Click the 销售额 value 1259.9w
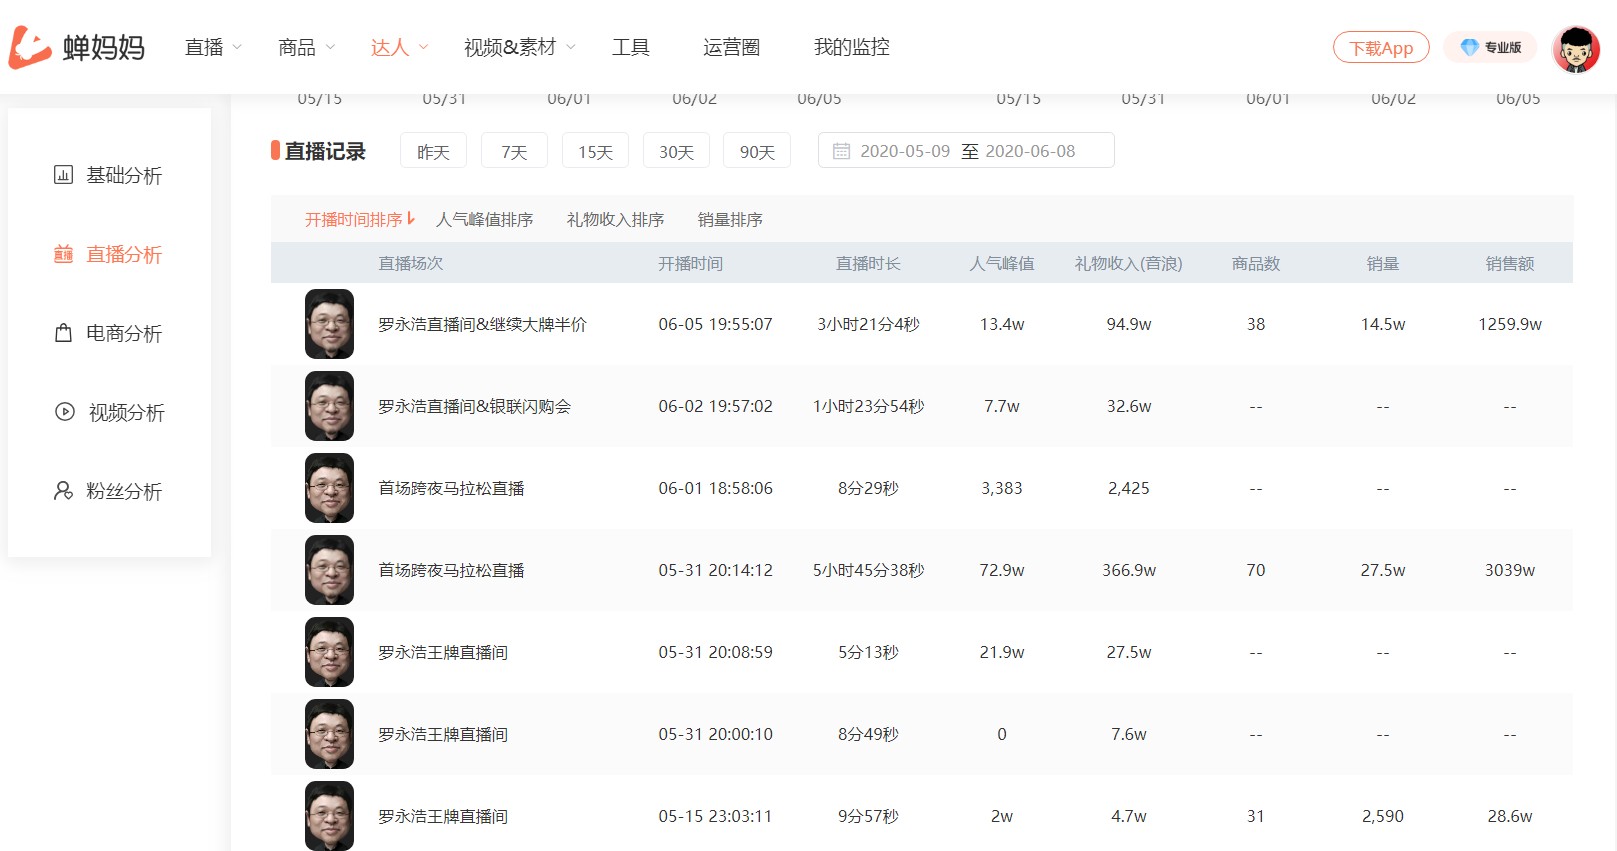1617x851 pixels. pyautogui.click(x=1509, y=324)
